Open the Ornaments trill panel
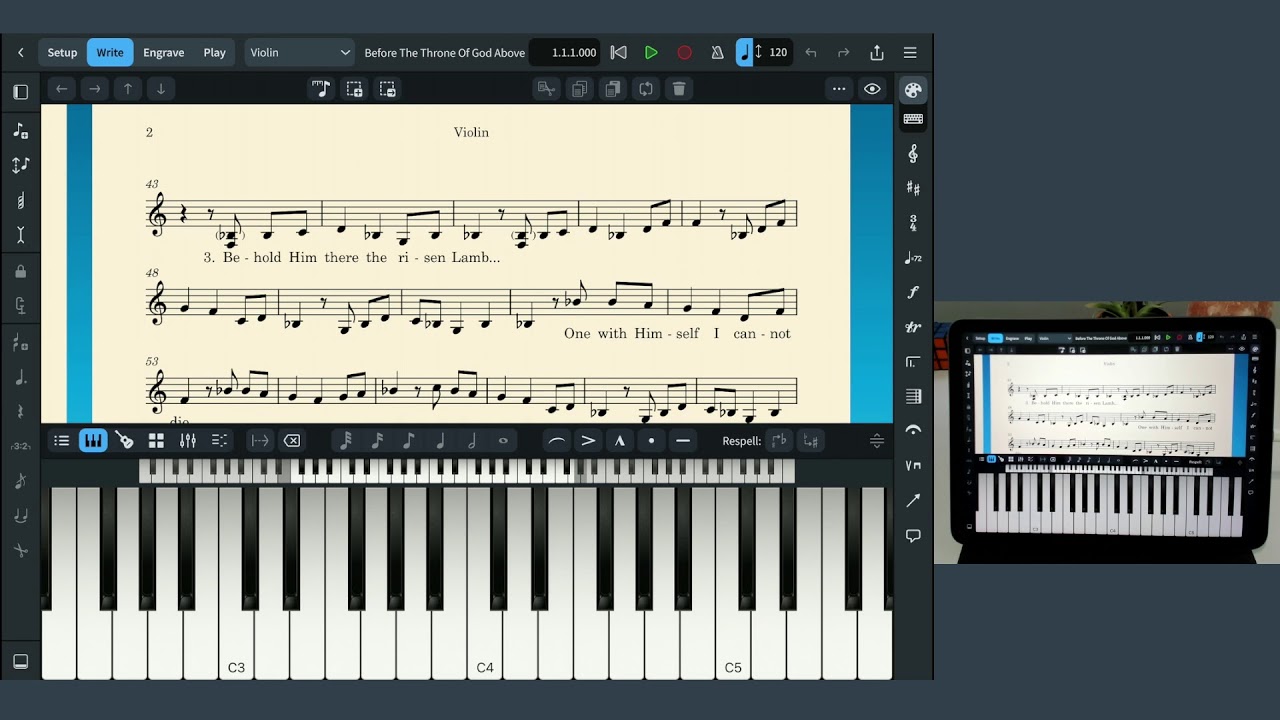Image resolution: width=1280 pixels, height=720 pixels. (913, 327)
